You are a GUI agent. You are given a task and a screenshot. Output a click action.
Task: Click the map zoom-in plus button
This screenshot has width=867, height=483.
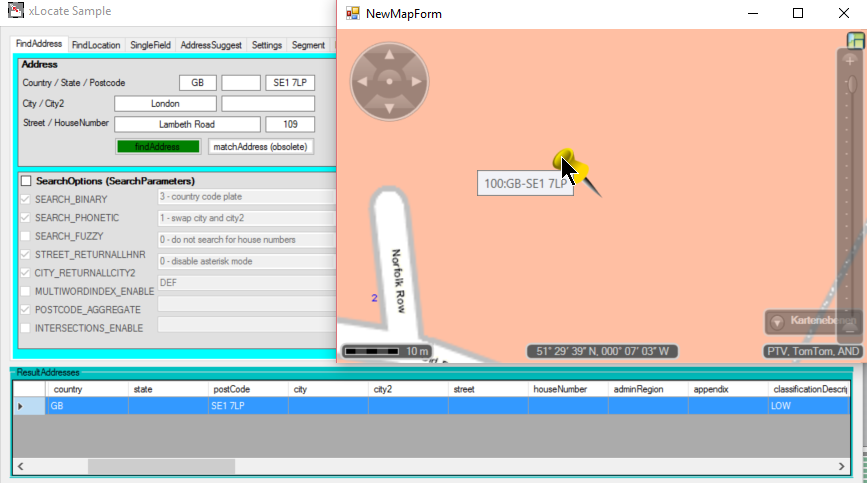[850, 60]
